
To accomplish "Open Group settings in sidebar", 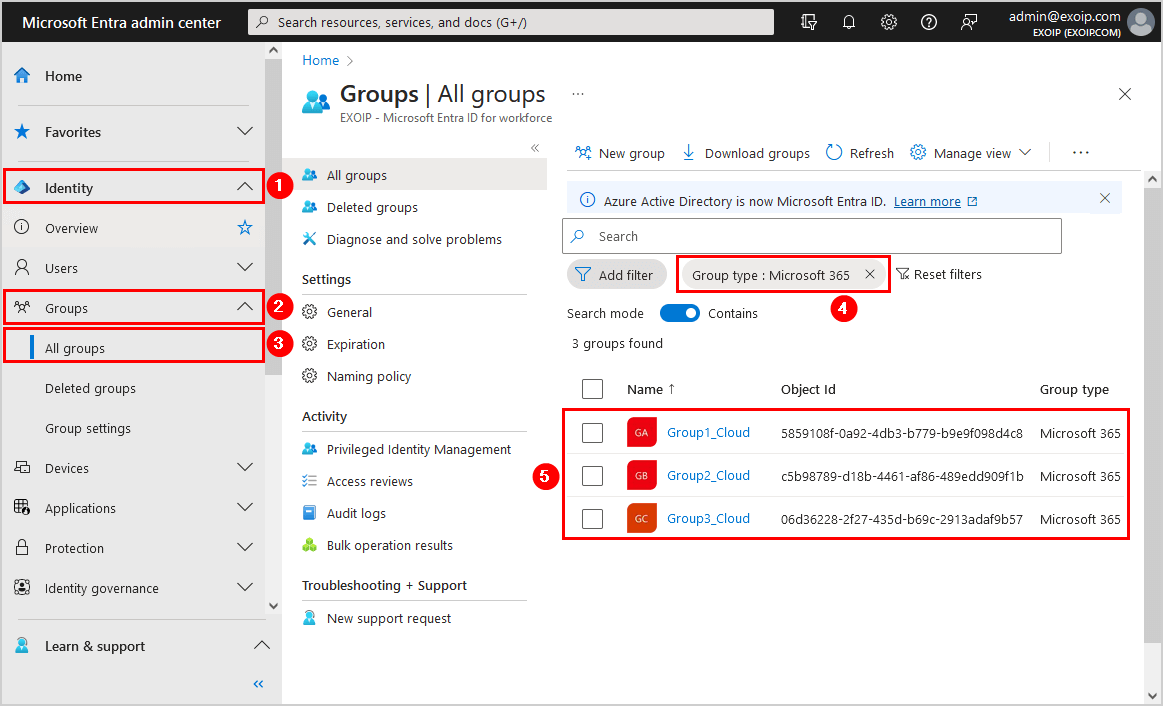I will point(88,428).
